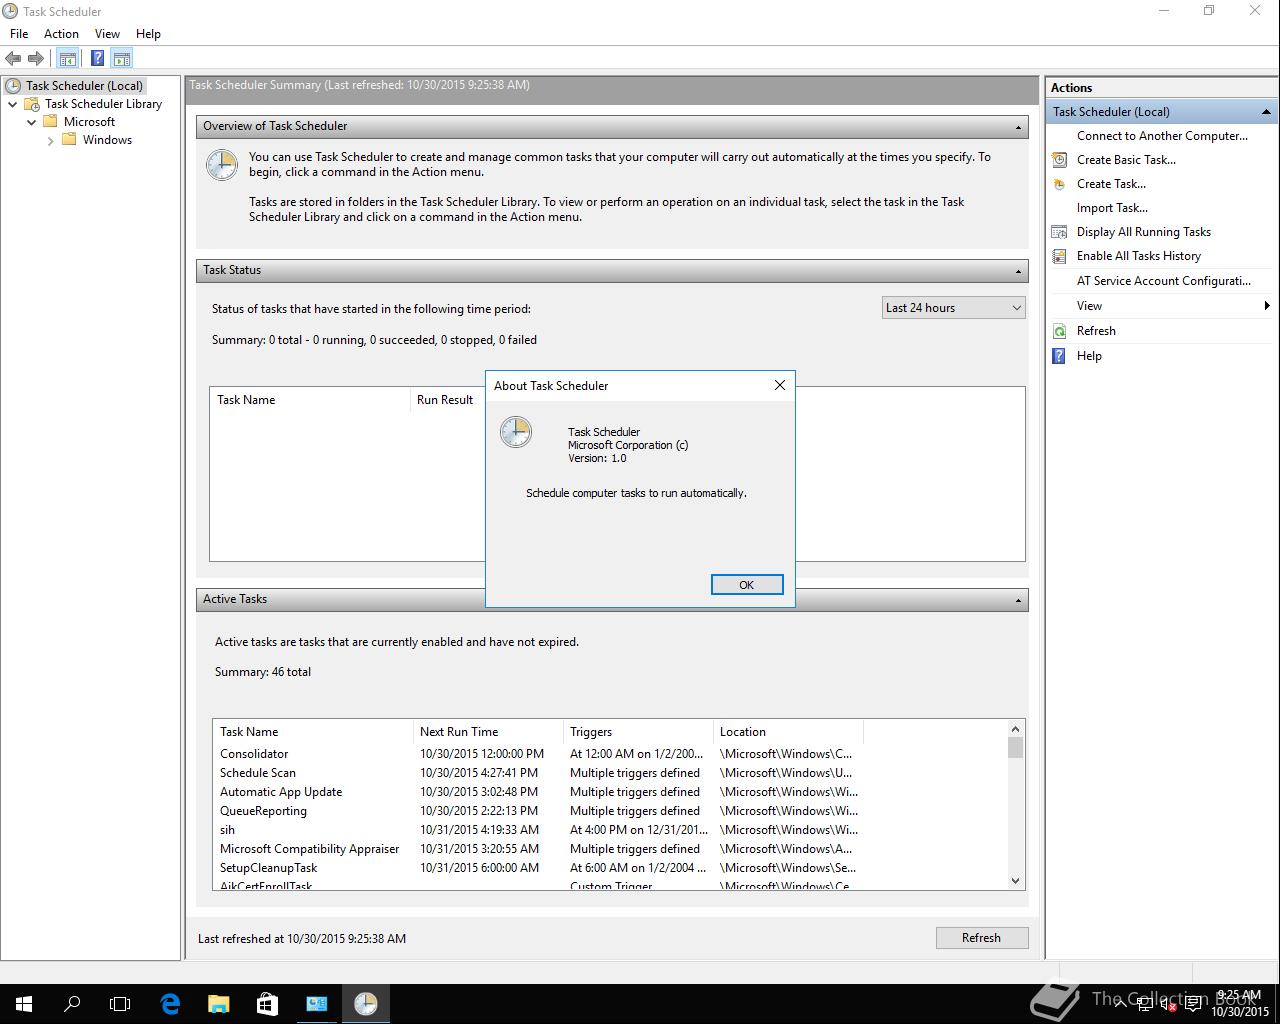Click the Create Task action
Image resolution: width=1280 pixels, height=1024 pixels.
pos(1111,184)
